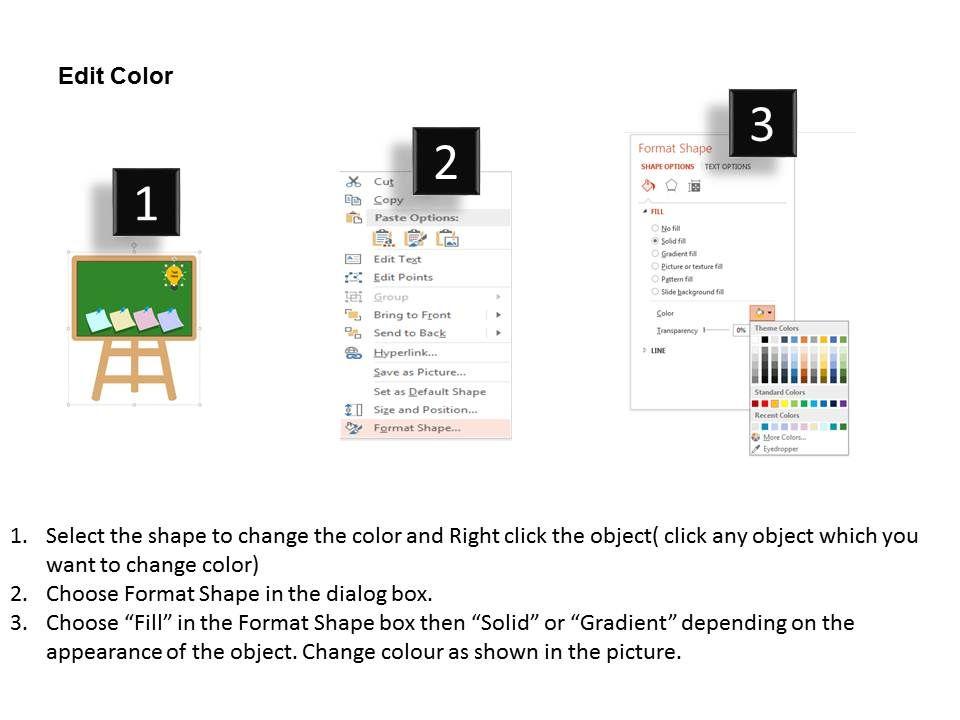
Task: Select the No fill radio button
Action: click(x=655, y=228)
